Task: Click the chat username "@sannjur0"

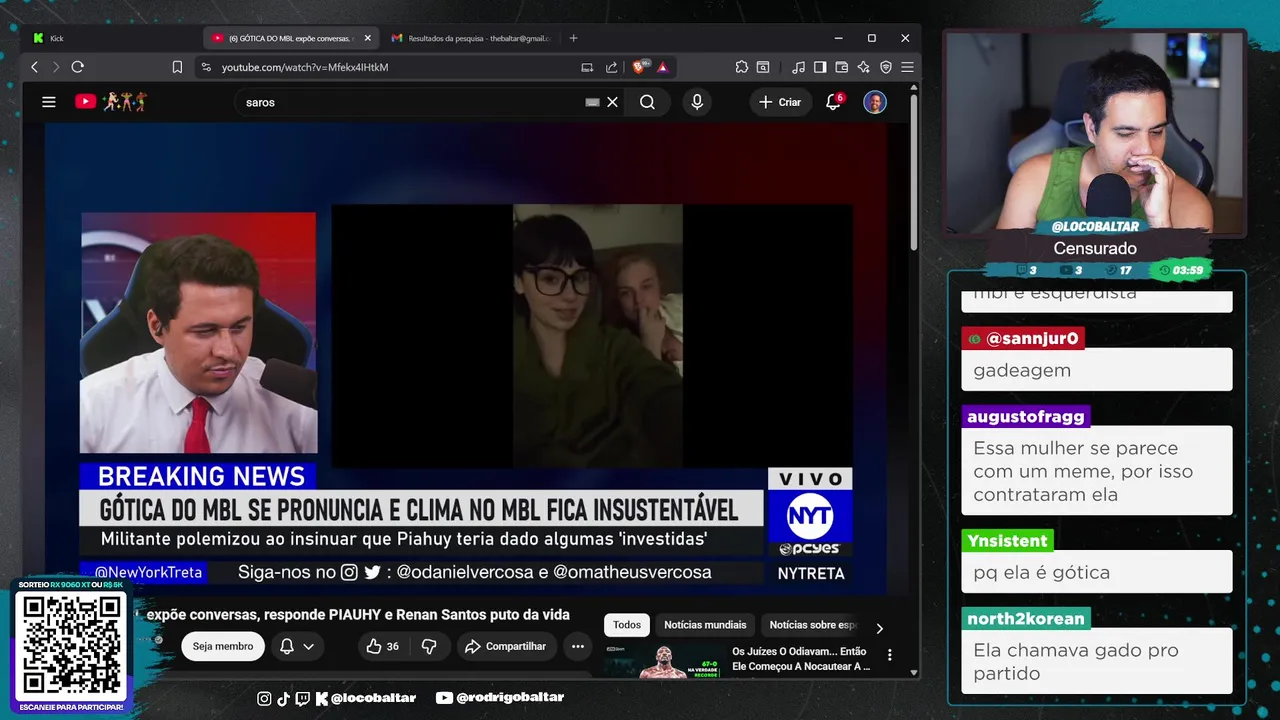Action: (1023, 338)
